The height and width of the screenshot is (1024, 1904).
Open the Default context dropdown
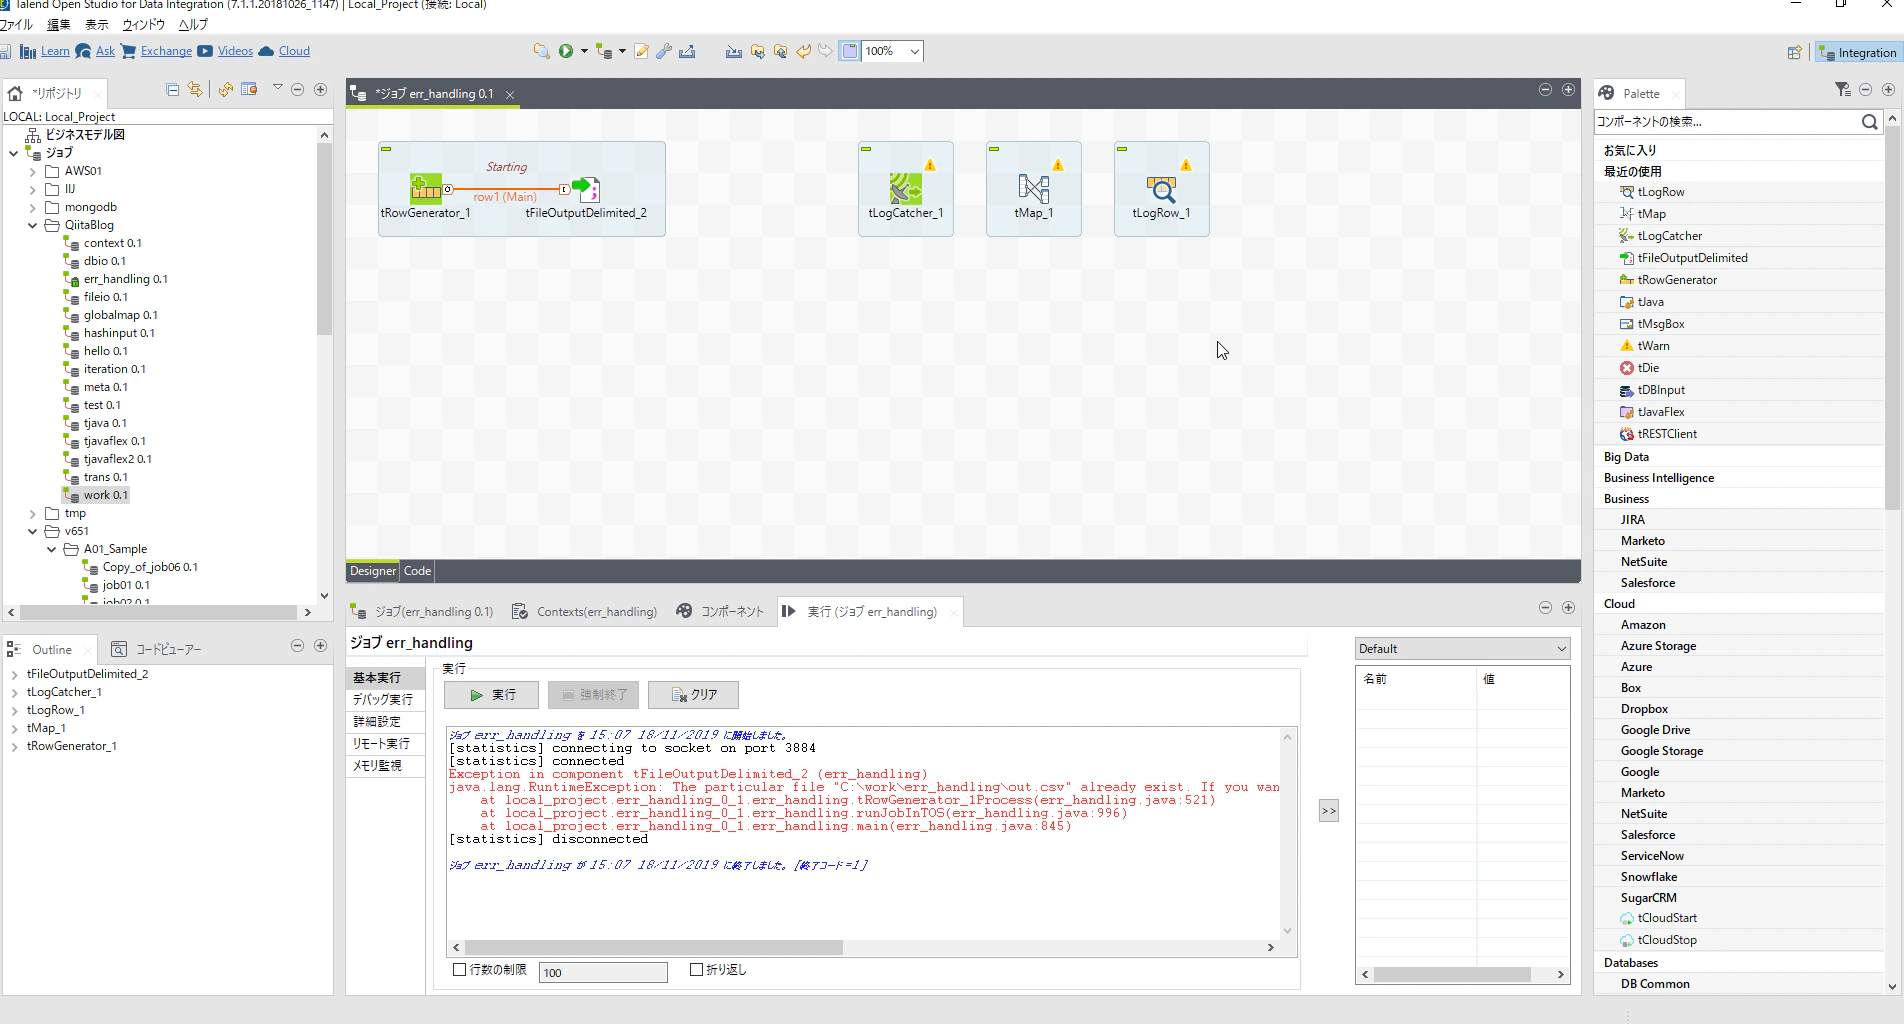coord(1462,649)
